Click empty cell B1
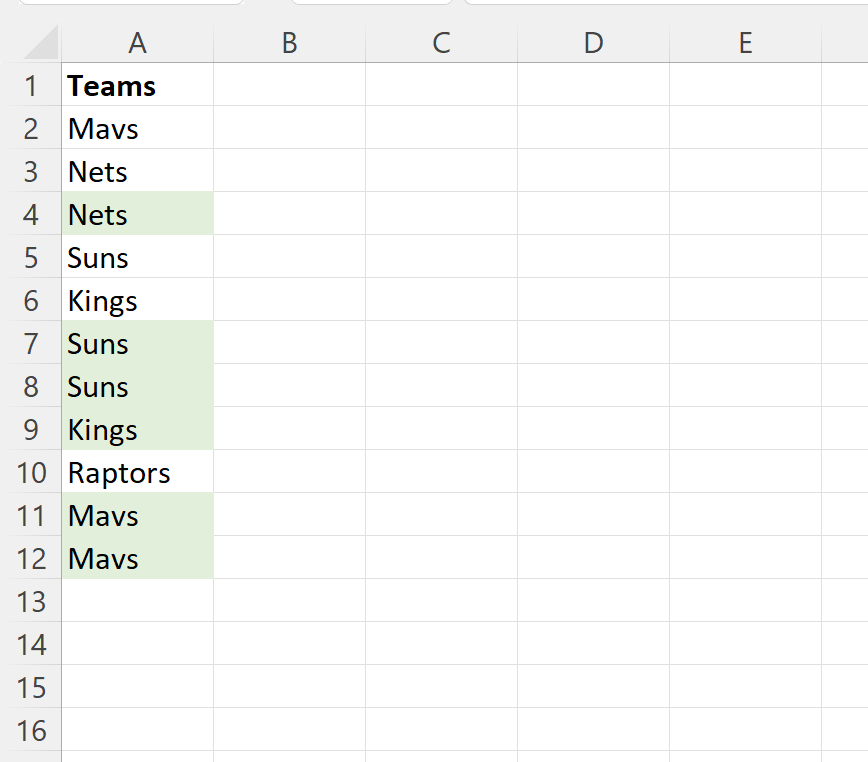Viewport: 868px width, 762px height. (x=290, y=85)
